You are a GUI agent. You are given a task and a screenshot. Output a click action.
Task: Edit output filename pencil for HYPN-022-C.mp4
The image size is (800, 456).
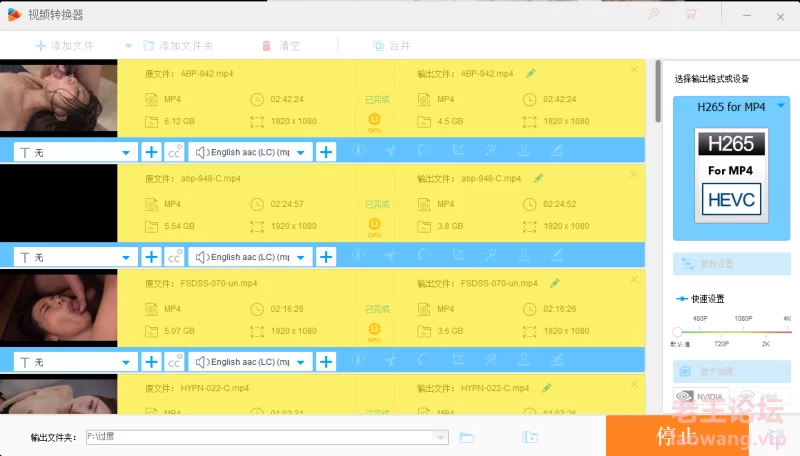coord(546,388)
